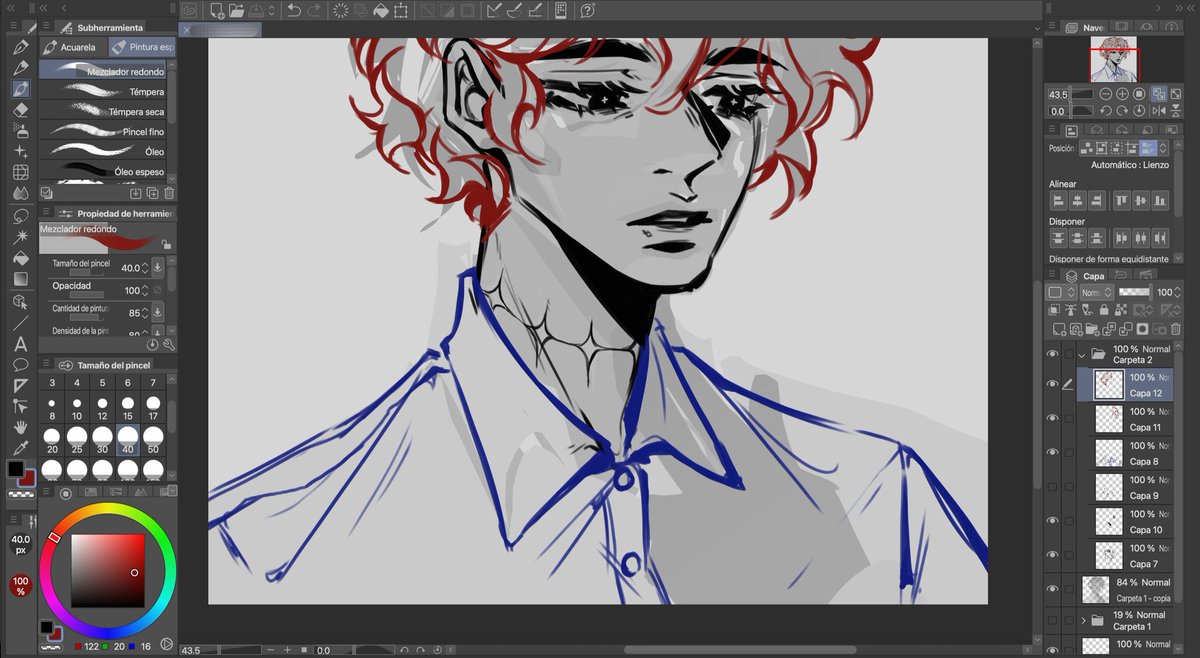The image size is (1200, 658).
Task: Select the Operation object tool
Action: 20,301
